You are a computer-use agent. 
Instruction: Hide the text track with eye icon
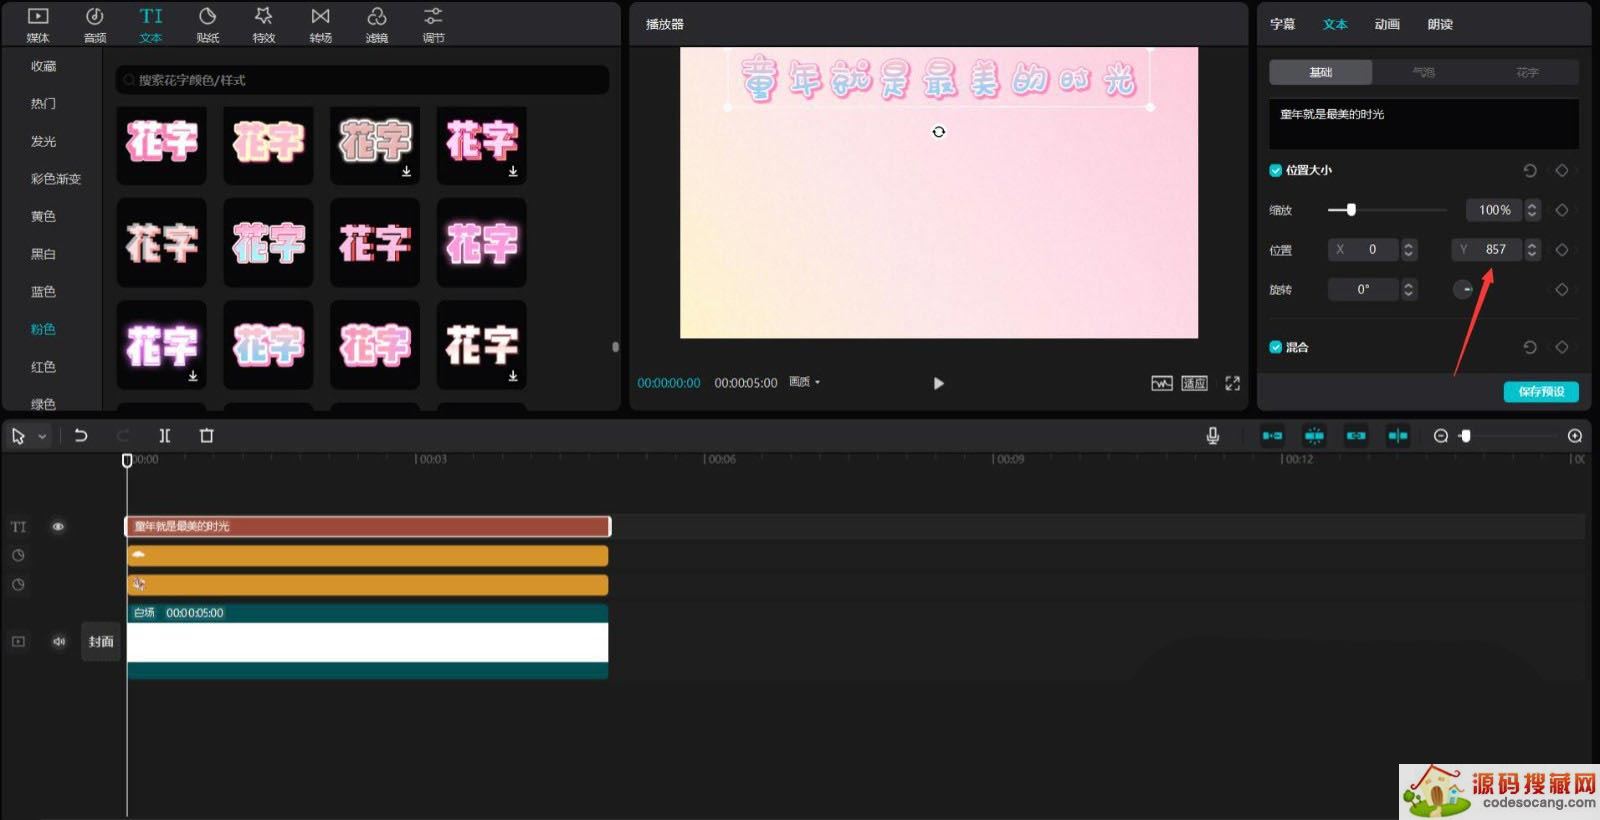click(x=58, y=527)
